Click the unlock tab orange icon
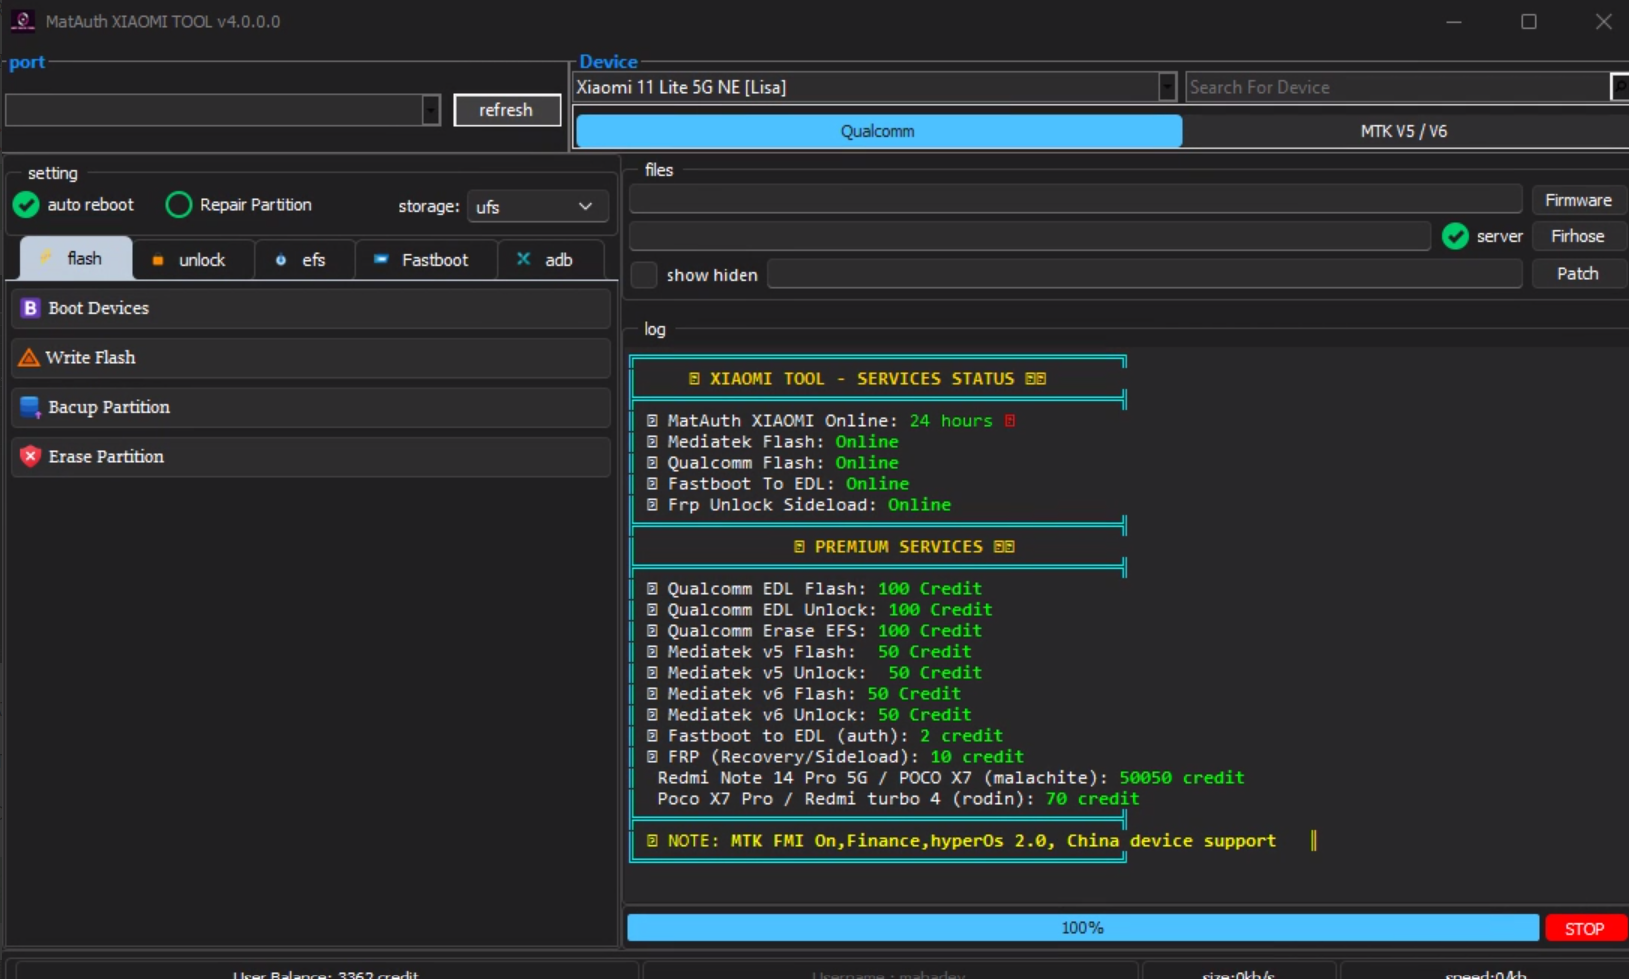This screenshot has height=979, width=1629. point(158,260)
